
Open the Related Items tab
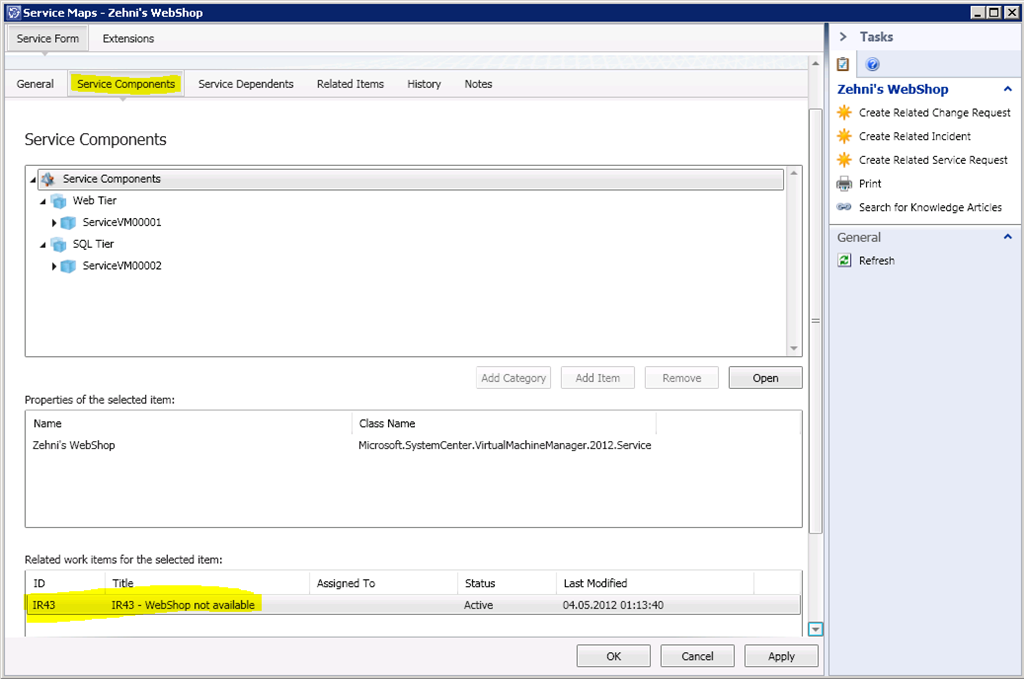350,84
